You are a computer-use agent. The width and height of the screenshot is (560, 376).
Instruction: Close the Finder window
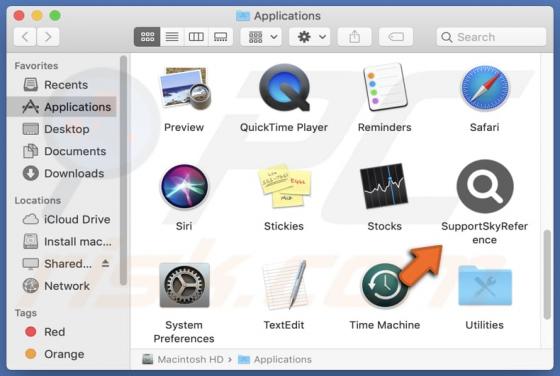click(19, 16)
